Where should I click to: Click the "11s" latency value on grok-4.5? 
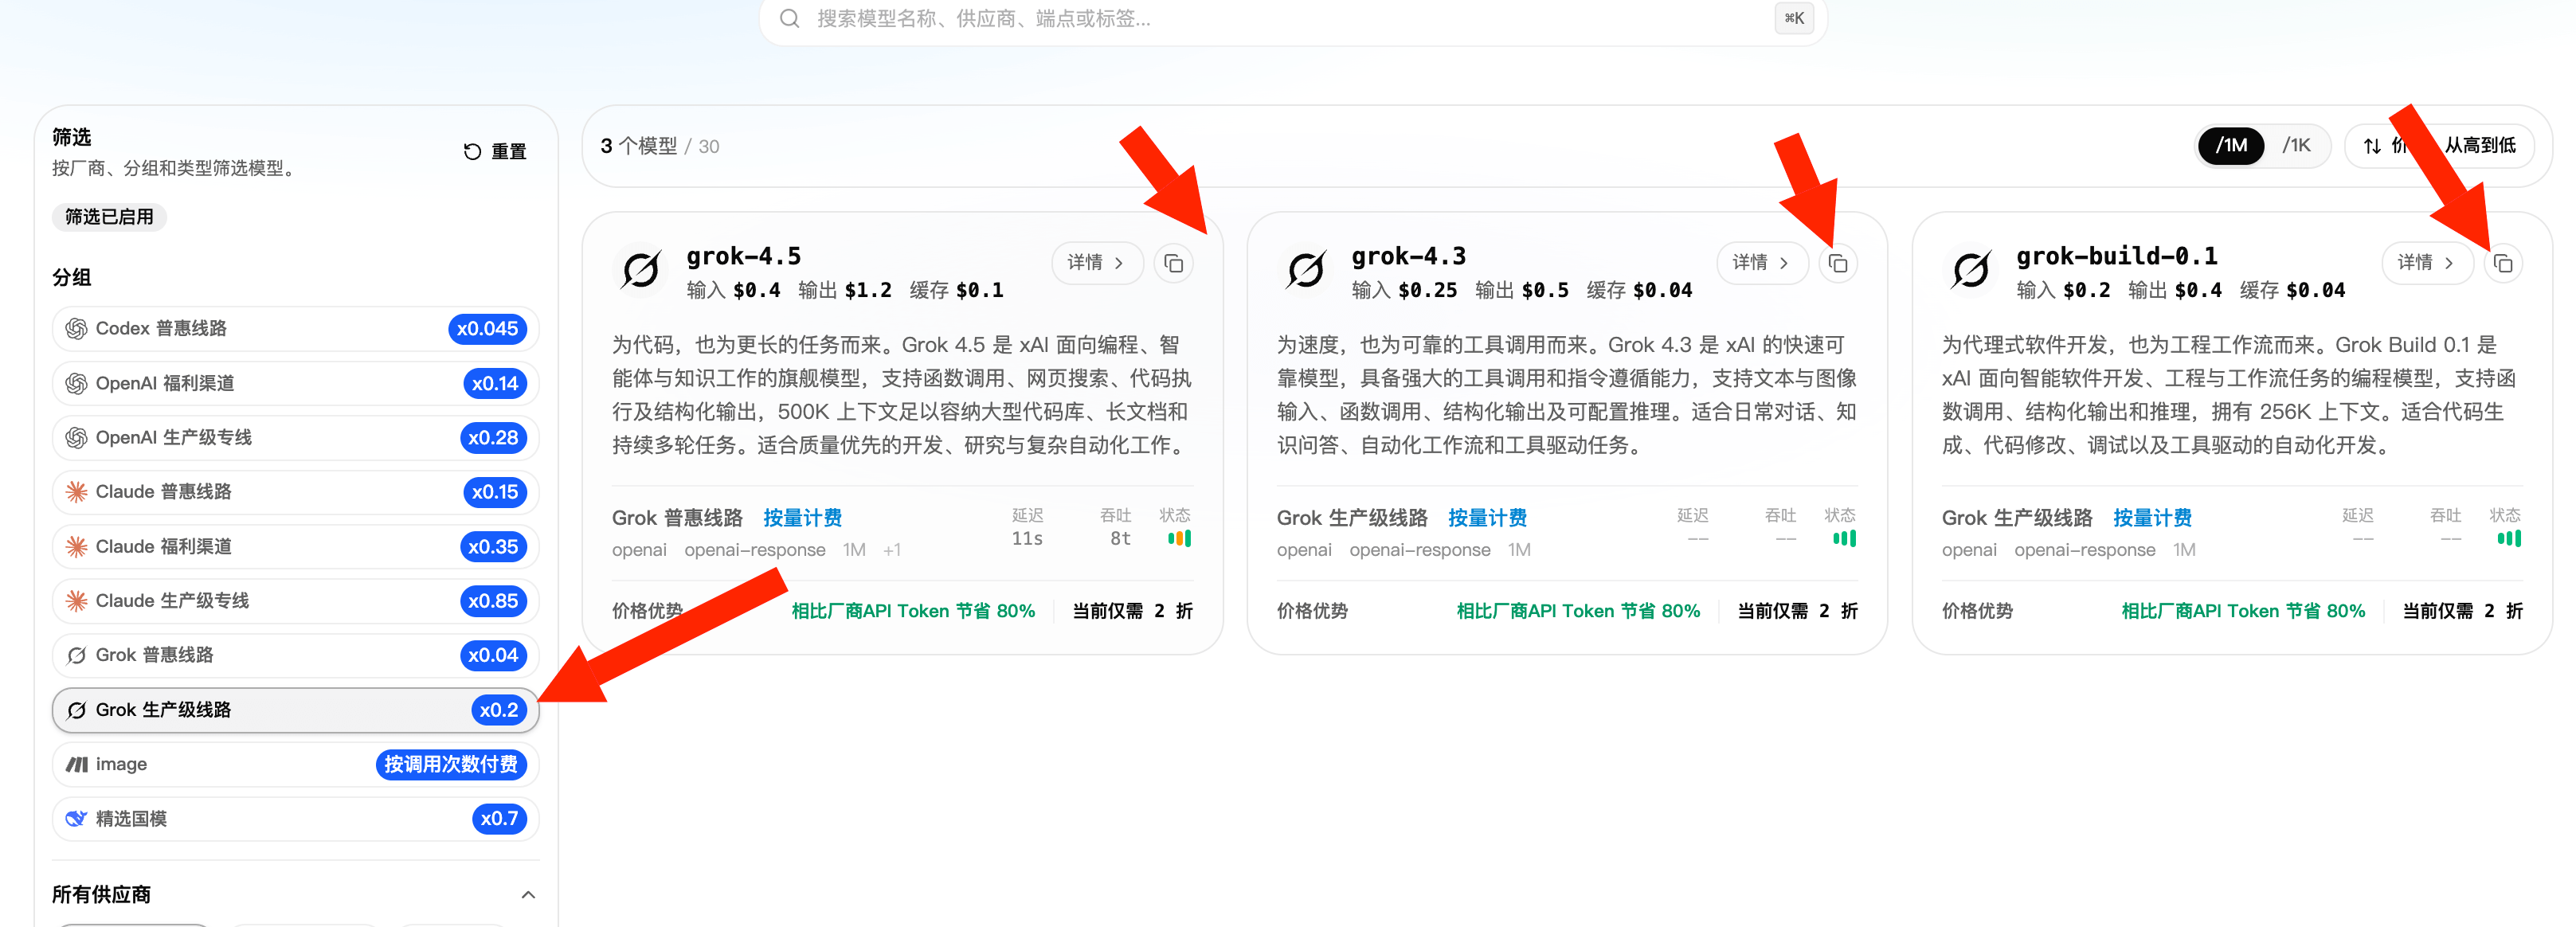click(1027, 539)
